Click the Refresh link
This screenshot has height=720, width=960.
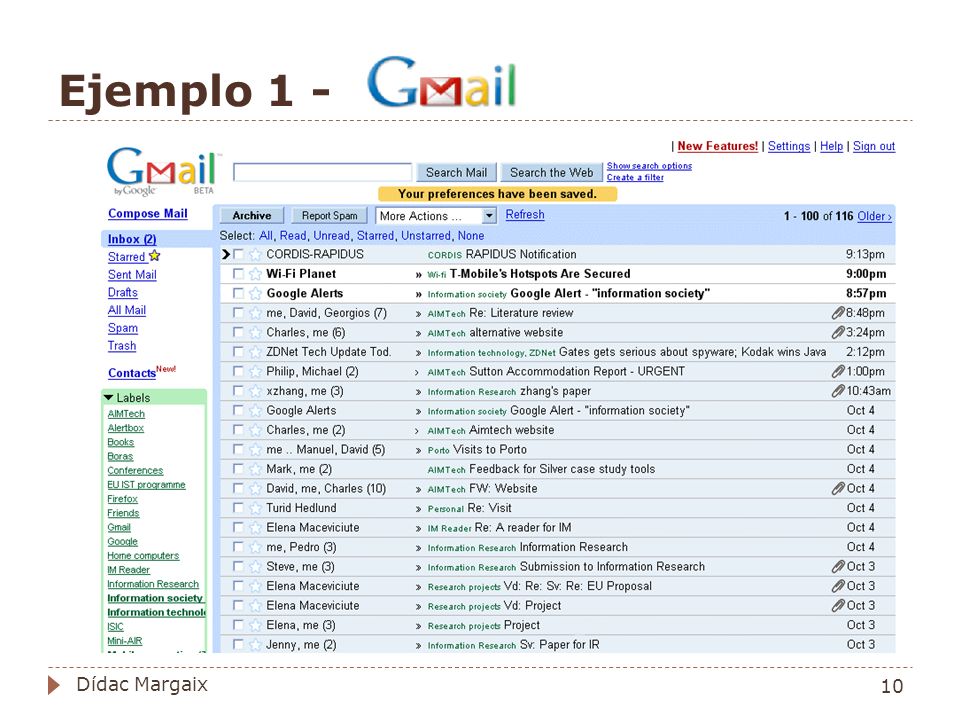525,215
